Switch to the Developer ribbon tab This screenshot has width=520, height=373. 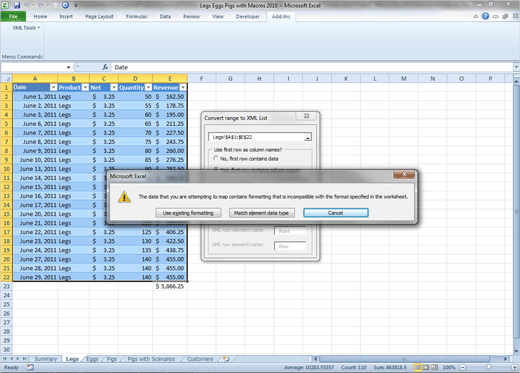[x=248, y=16]
